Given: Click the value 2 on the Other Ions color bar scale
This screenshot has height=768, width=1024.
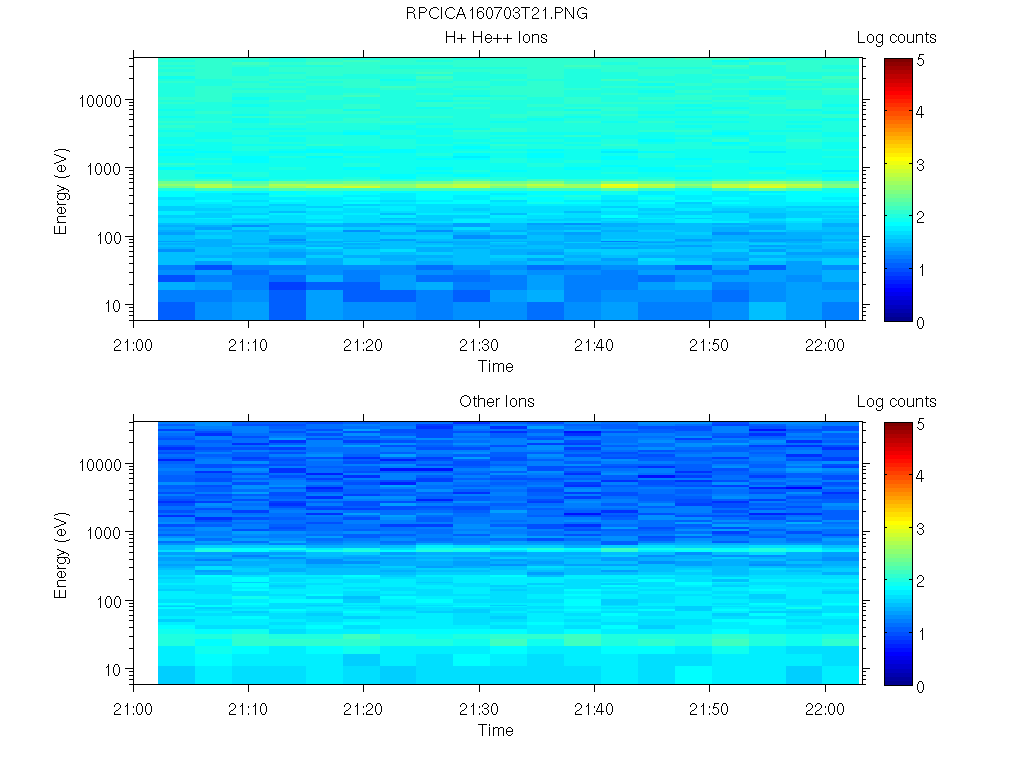Looking at the screenshot, I should pos(920,581).
